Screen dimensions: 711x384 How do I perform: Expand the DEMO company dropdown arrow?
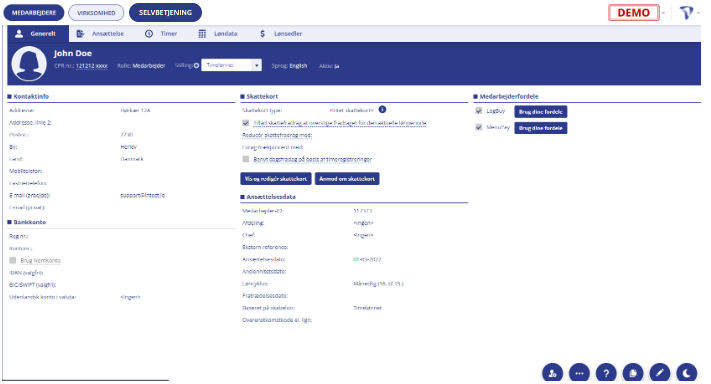click(x=663, y=13)
